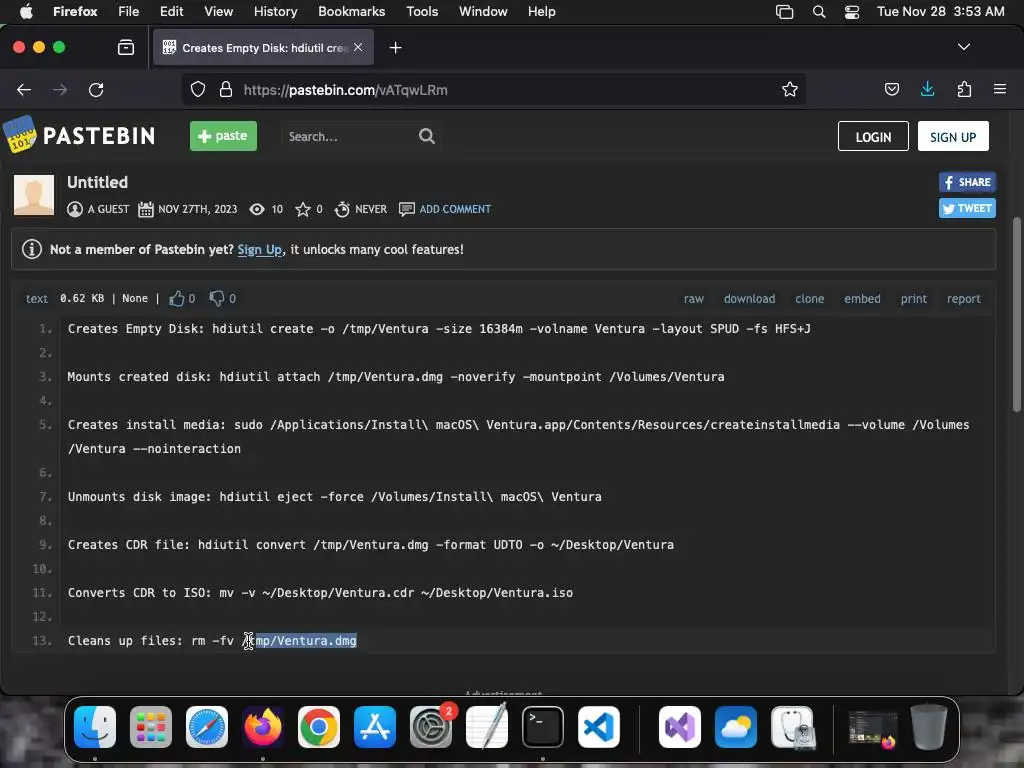Viewport: 1024px width, 768px height.
Task: Open a new tab with plus button
Action: tap(395, 48)
